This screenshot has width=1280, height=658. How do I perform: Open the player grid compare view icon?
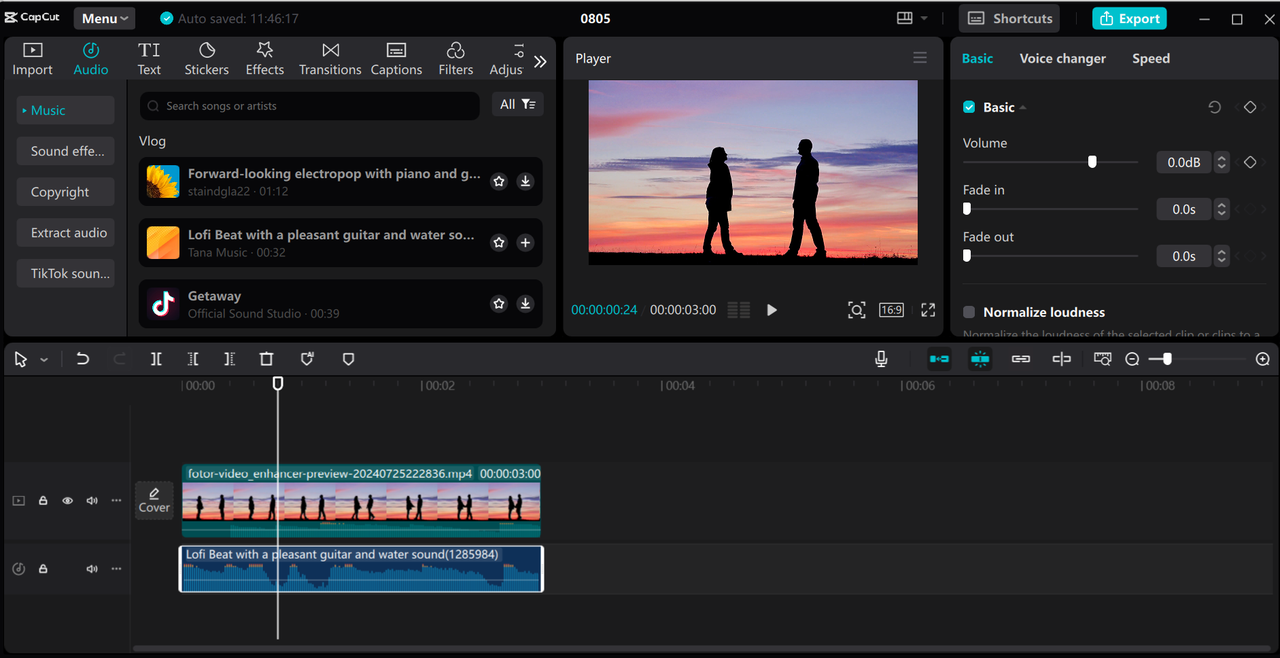coord(739,310)
